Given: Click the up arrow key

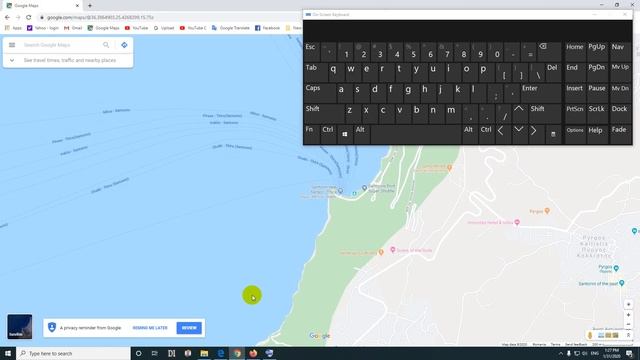Looking at the screenshot, I should click(x=519, y=113).
